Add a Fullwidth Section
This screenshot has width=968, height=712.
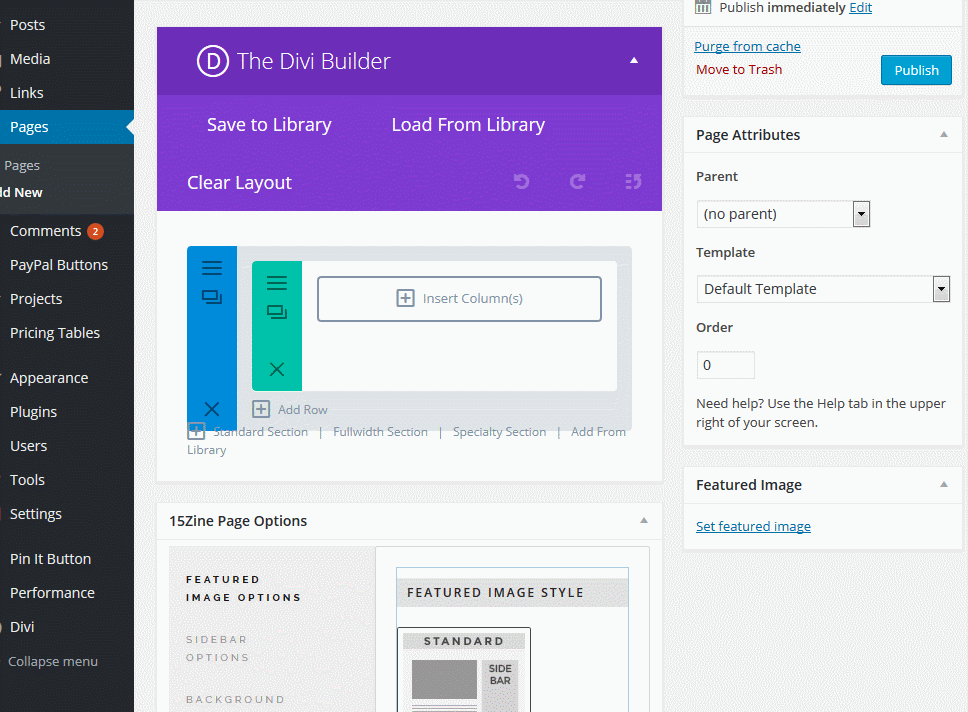(x=380, y=432)
